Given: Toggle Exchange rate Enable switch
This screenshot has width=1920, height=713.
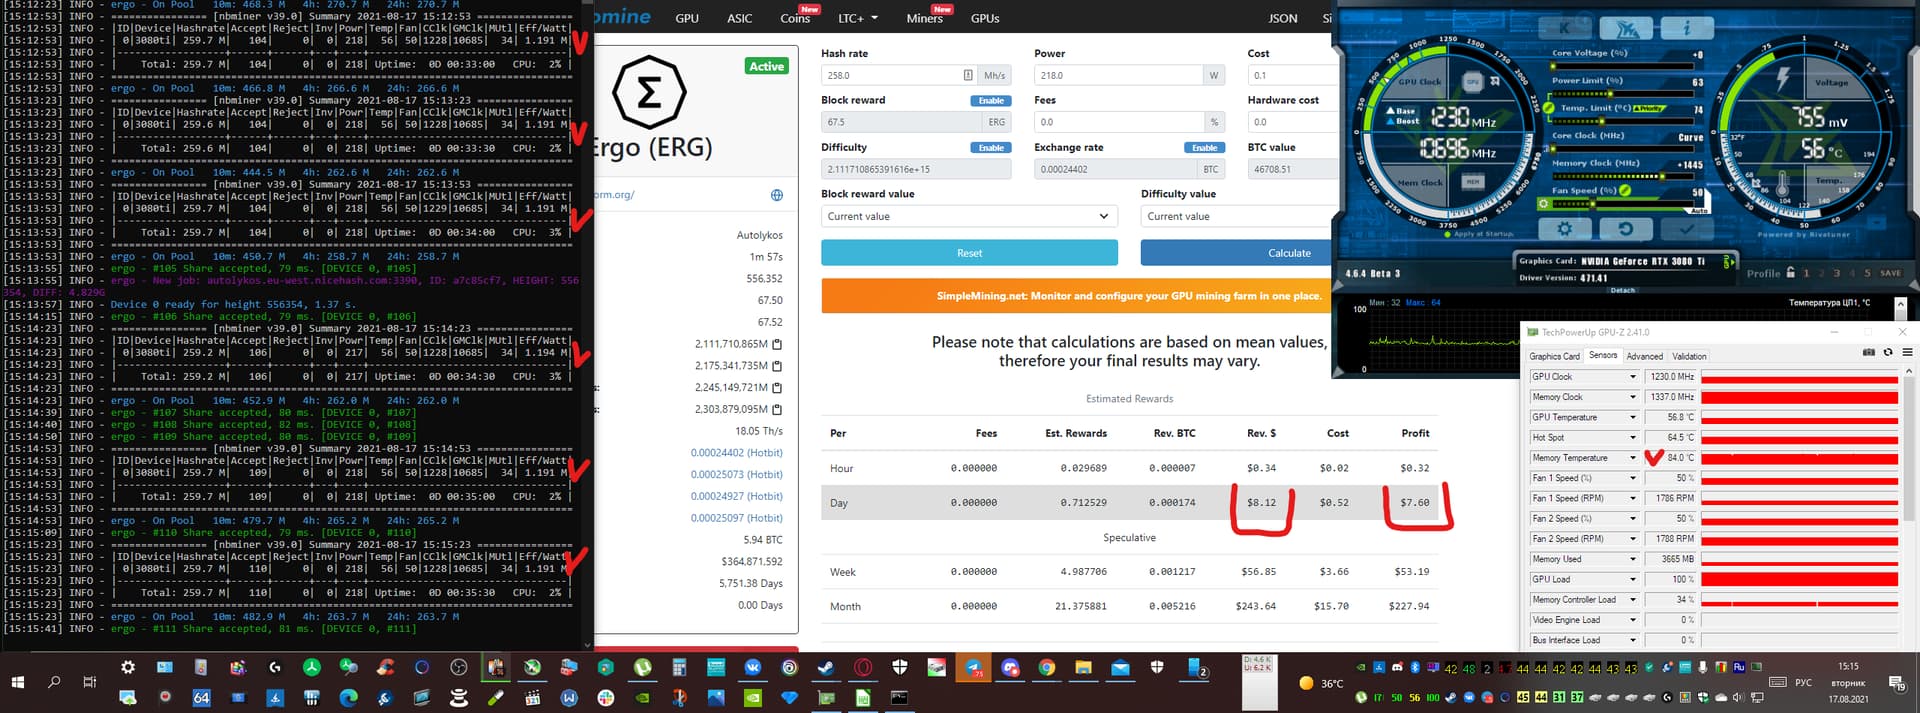Looking at the screenshot, I should point(1204,148).
